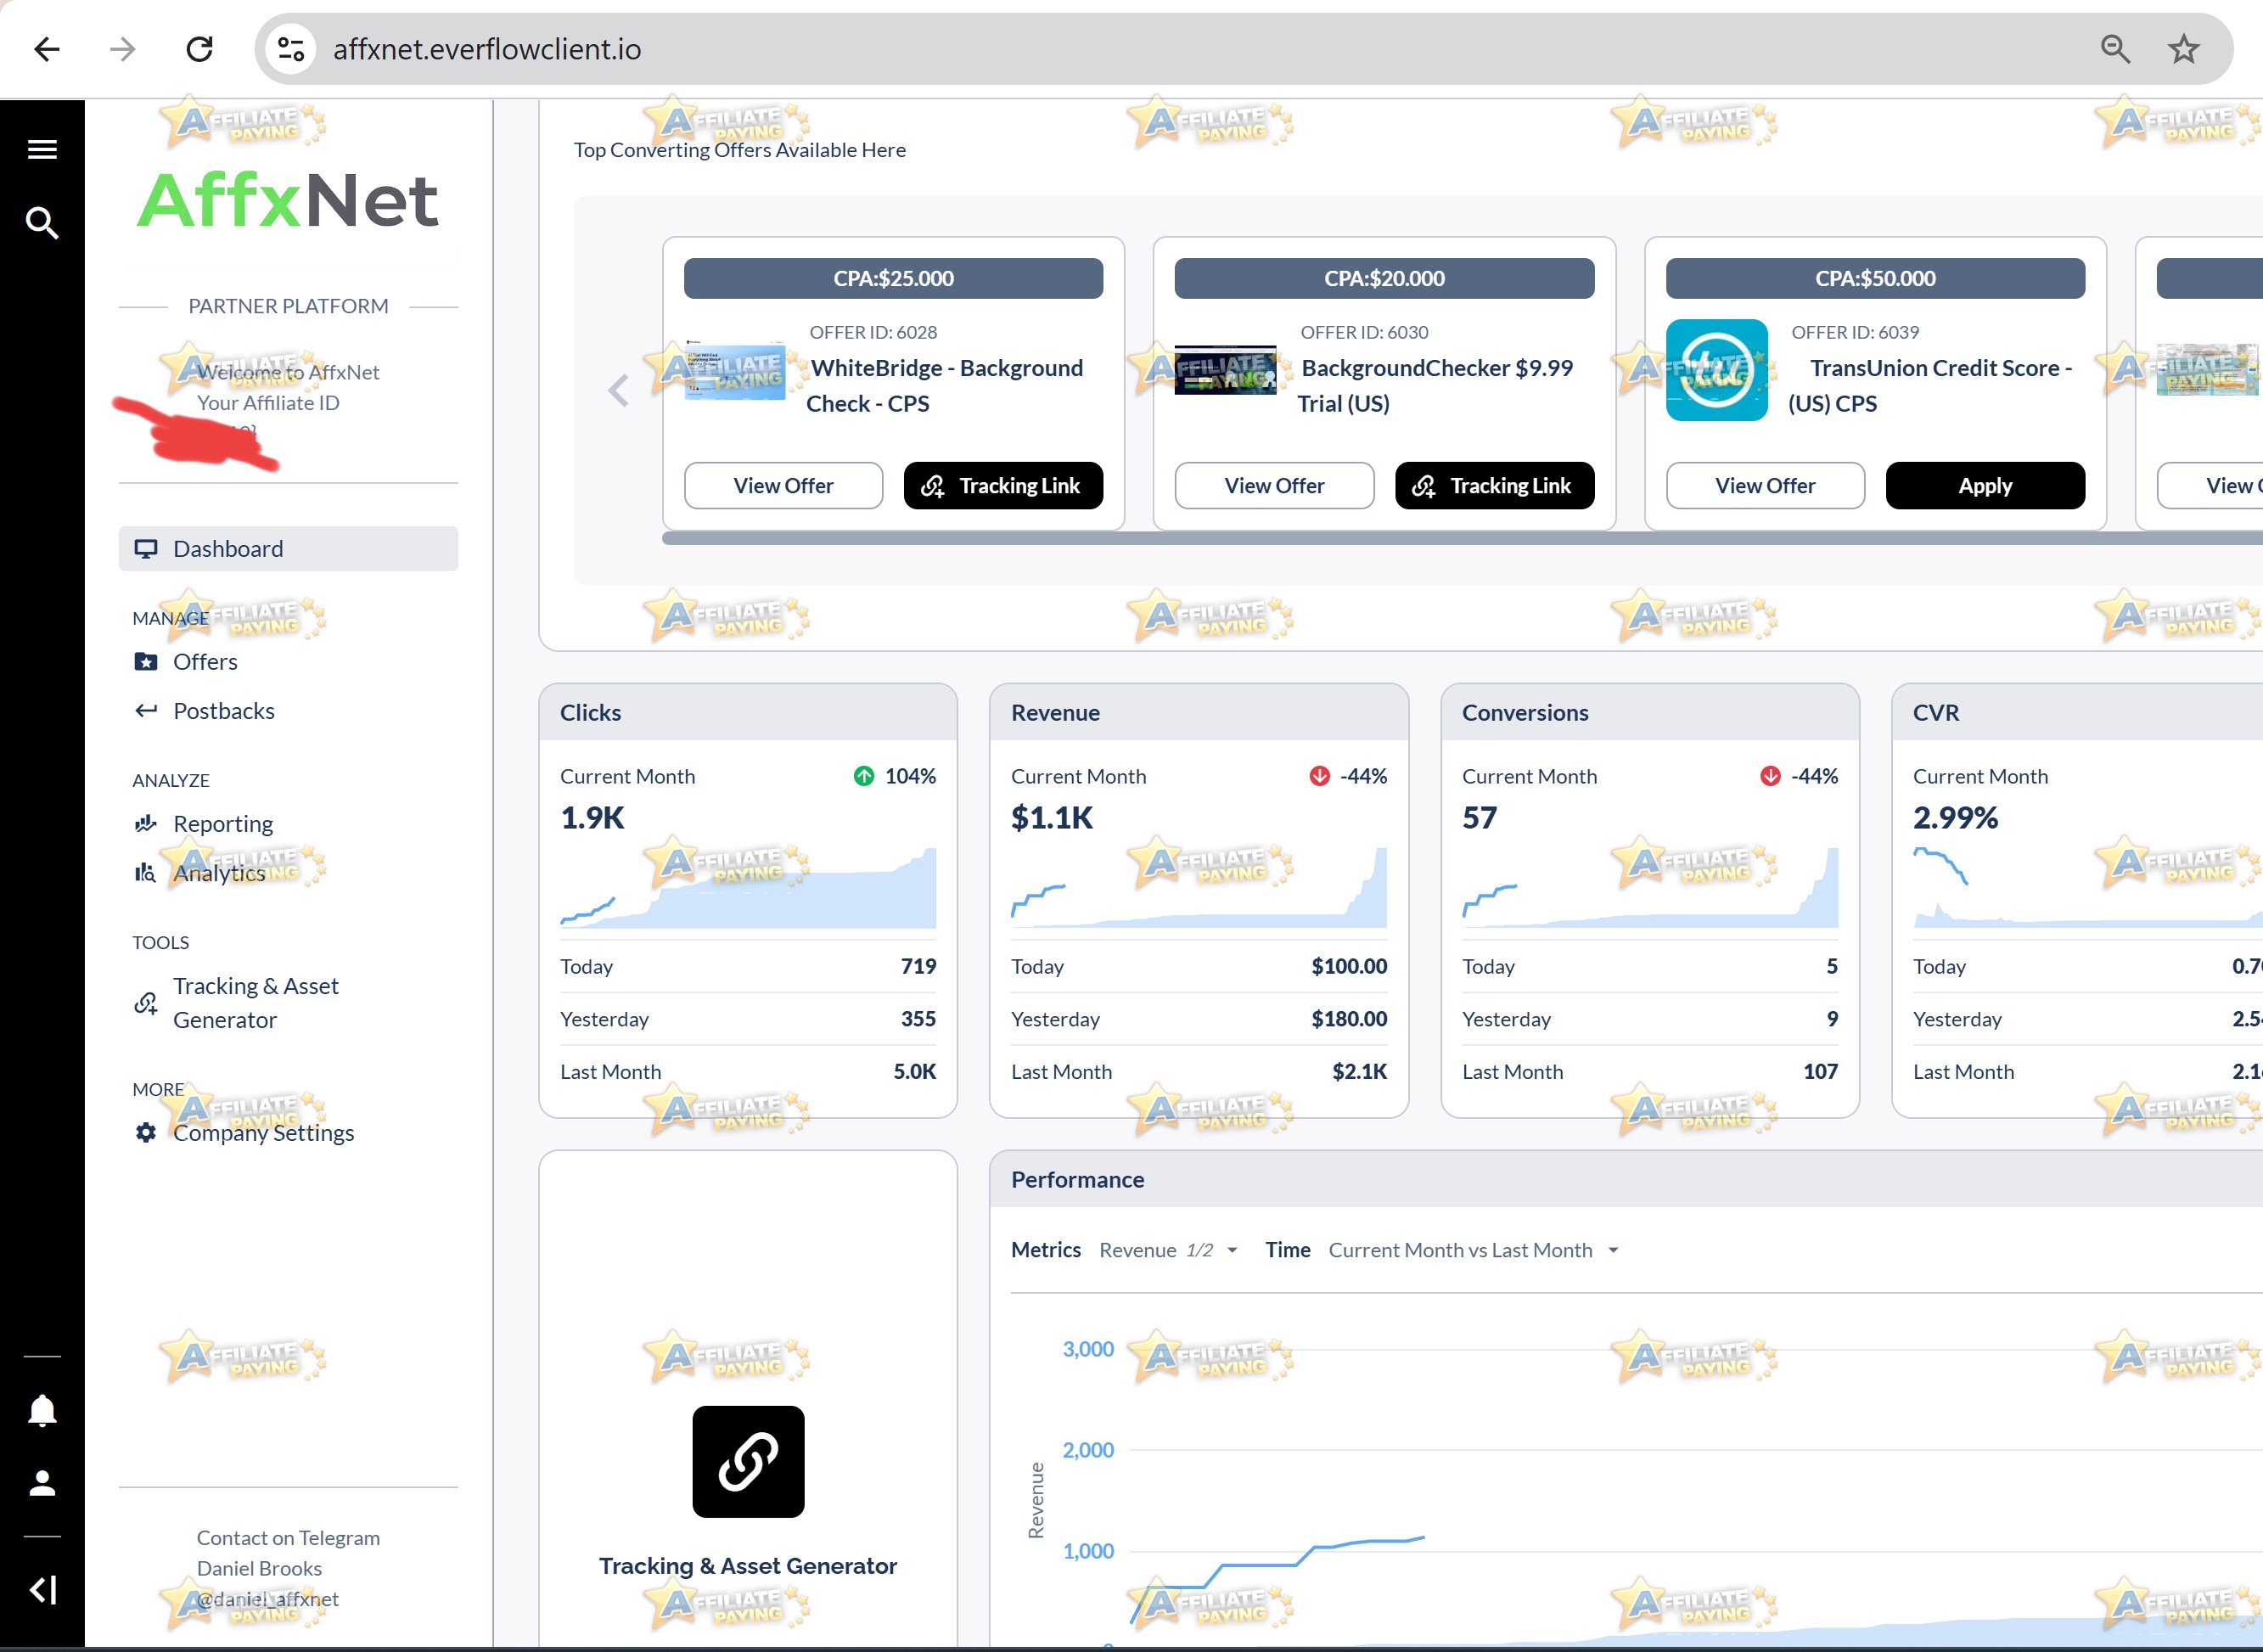
Task: Click the Revenue -44% change indicator
Action: click(x=1348, y=776)
